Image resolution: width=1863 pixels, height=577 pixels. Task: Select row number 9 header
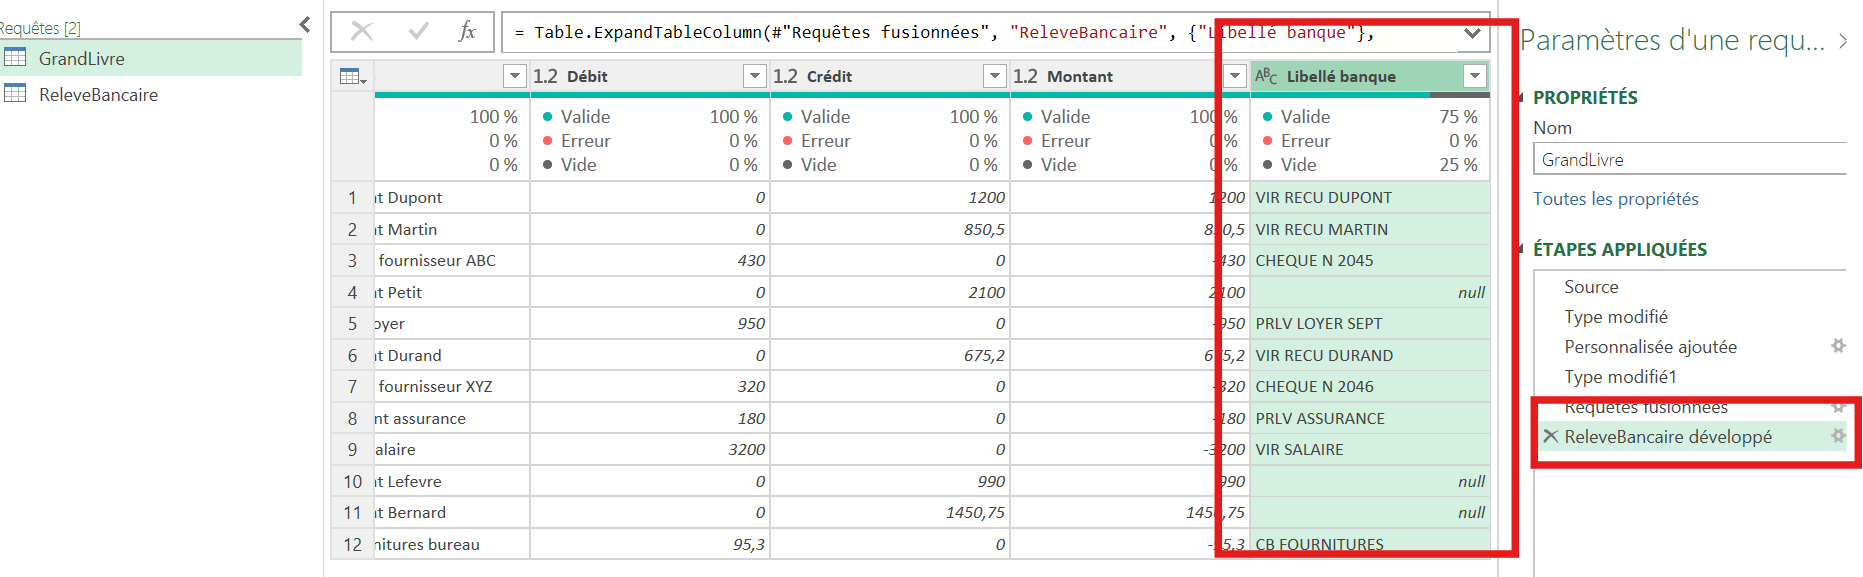(352, 450)
